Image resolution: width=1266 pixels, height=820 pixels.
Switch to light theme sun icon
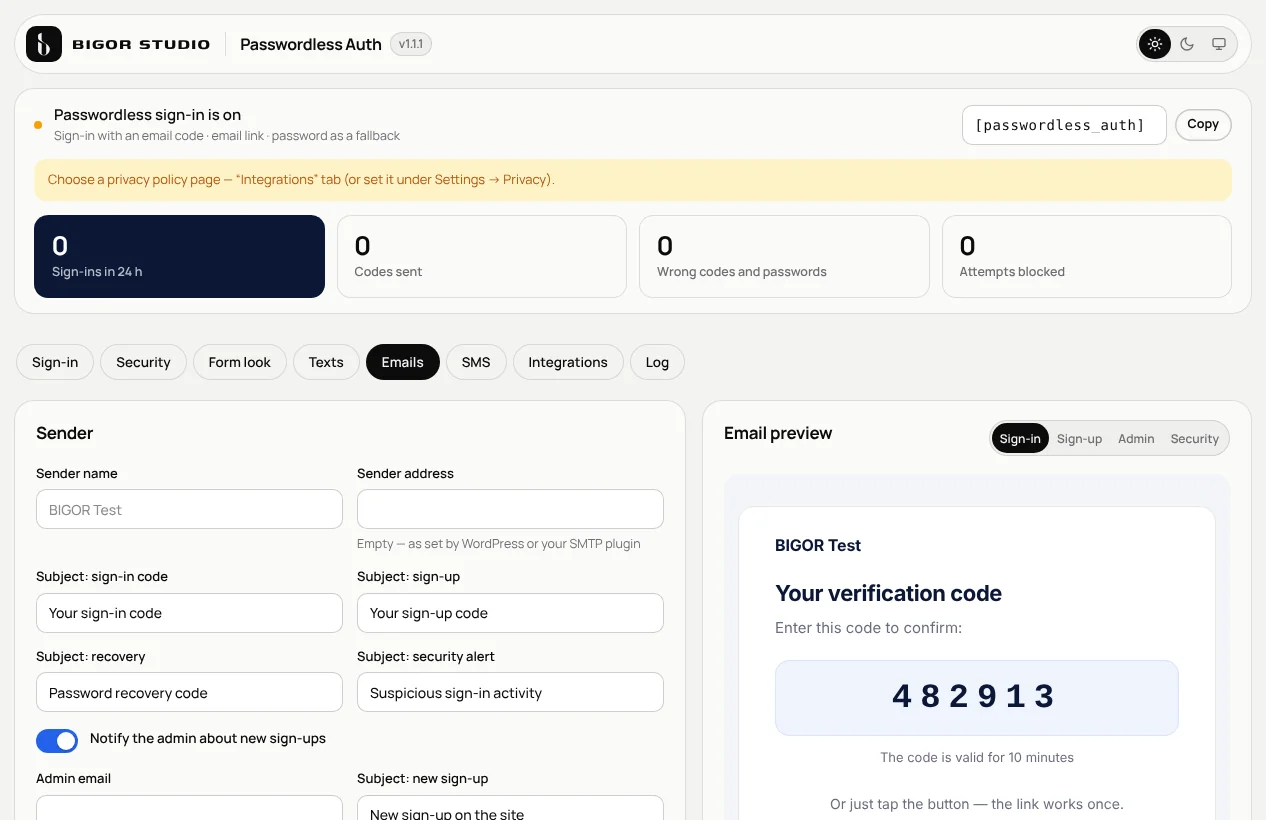(x=1155, y=44)
